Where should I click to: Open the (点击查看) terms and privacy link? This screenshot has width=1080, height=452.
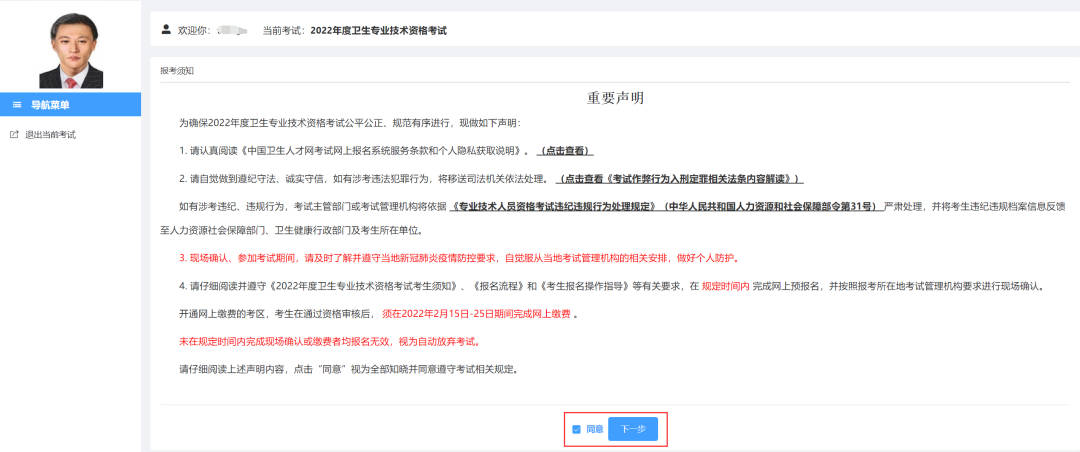point(565,151)
